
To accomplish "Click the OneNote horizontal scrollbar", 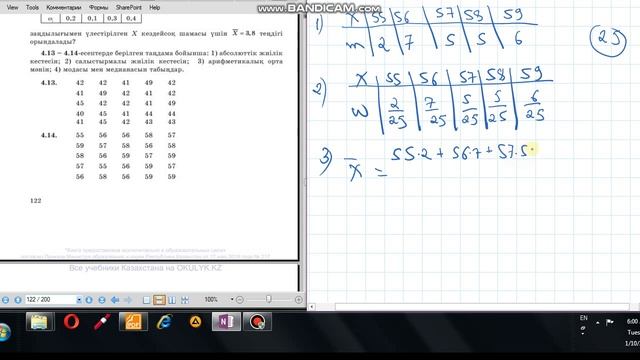I will pyautogui.click(x=482, y=307).
